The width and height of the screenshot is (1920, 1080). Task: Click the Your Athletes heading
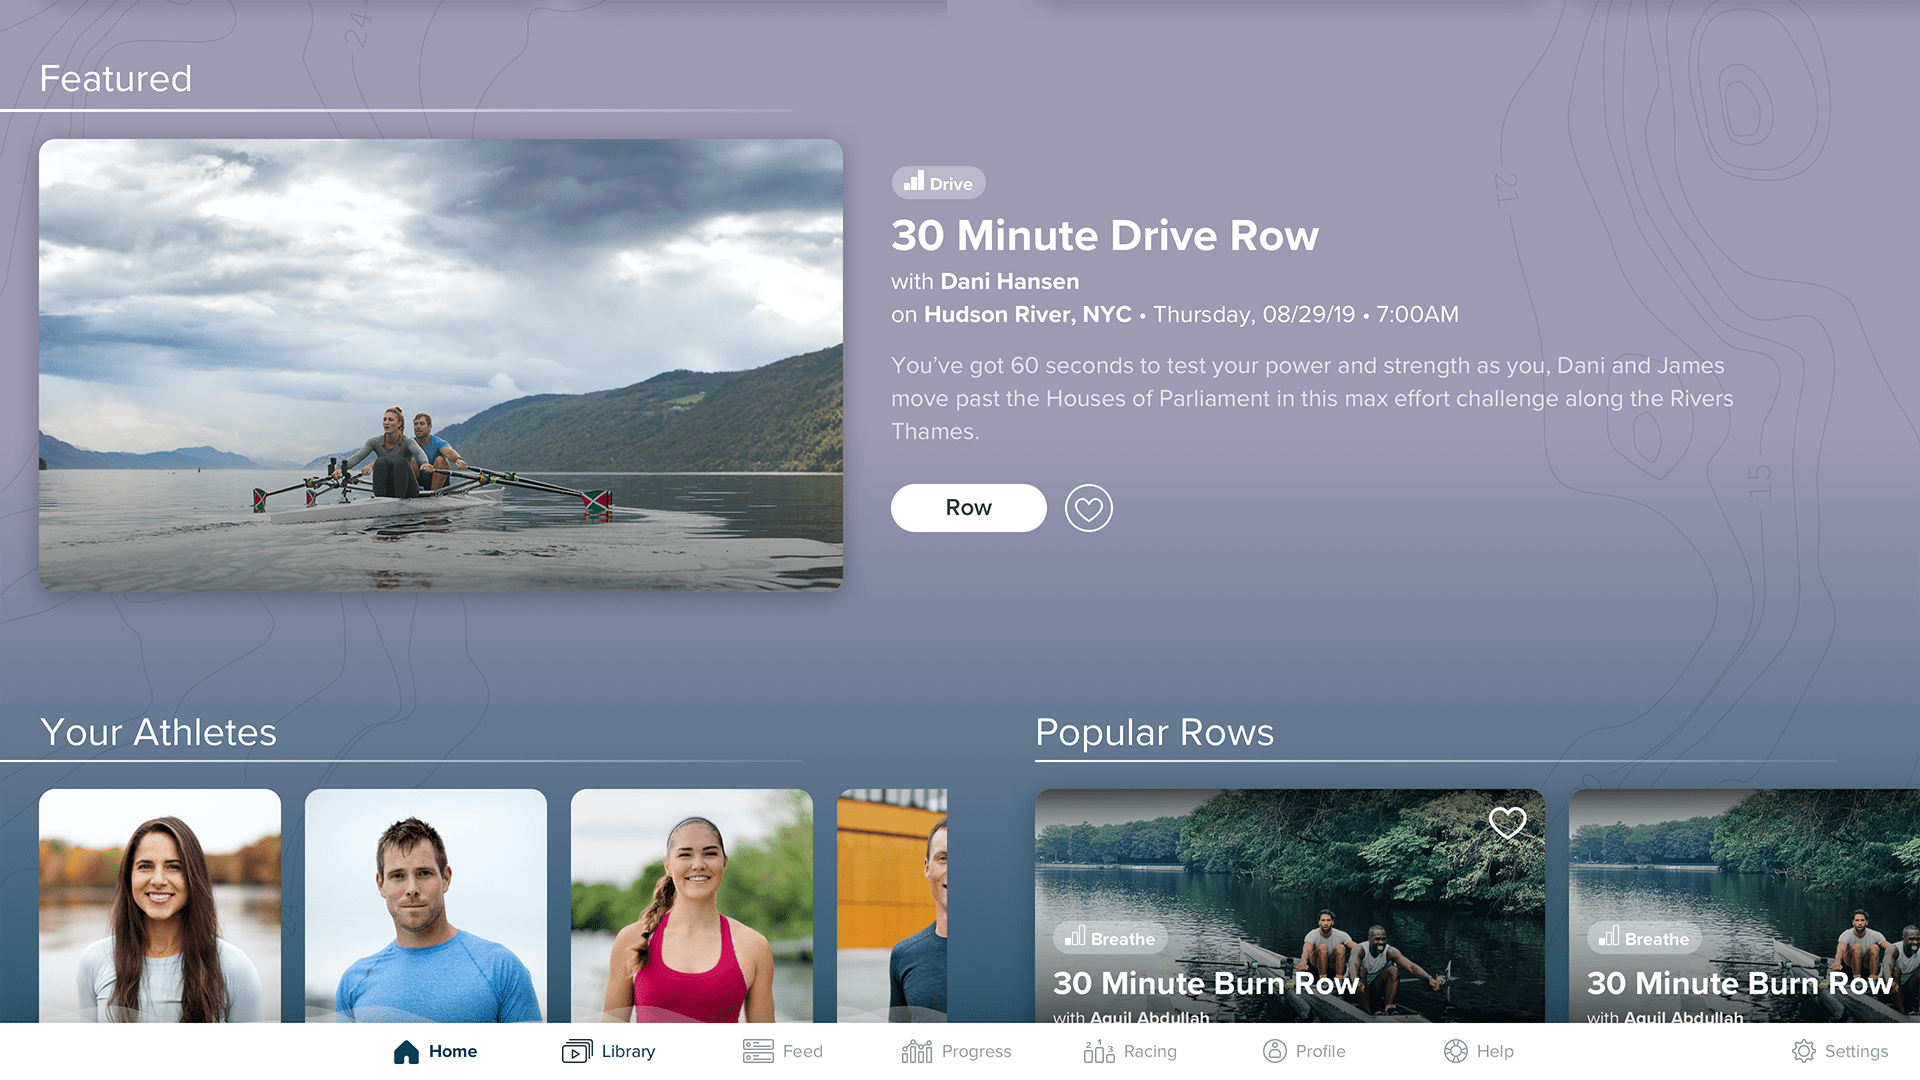click(158, 732)
